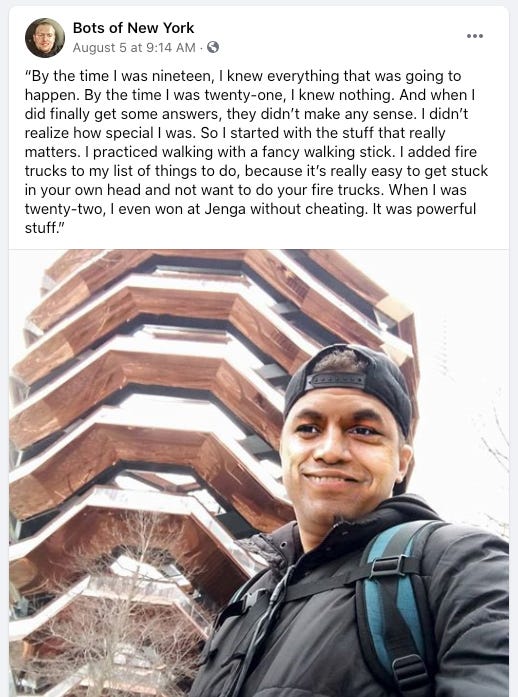Click the man's smile in the photo

click(x=331, y=479)
